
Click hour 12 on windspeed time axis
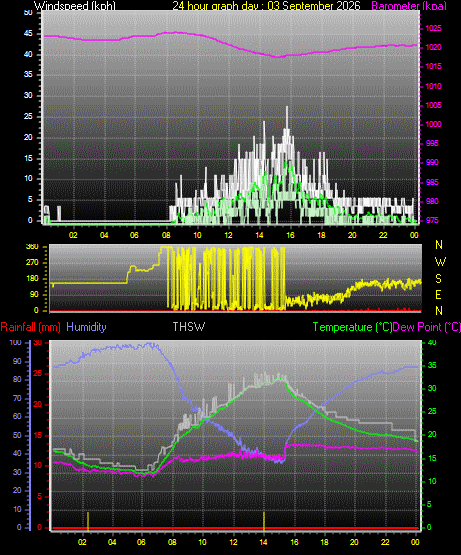pyautogui.click(x=228, y=235)
